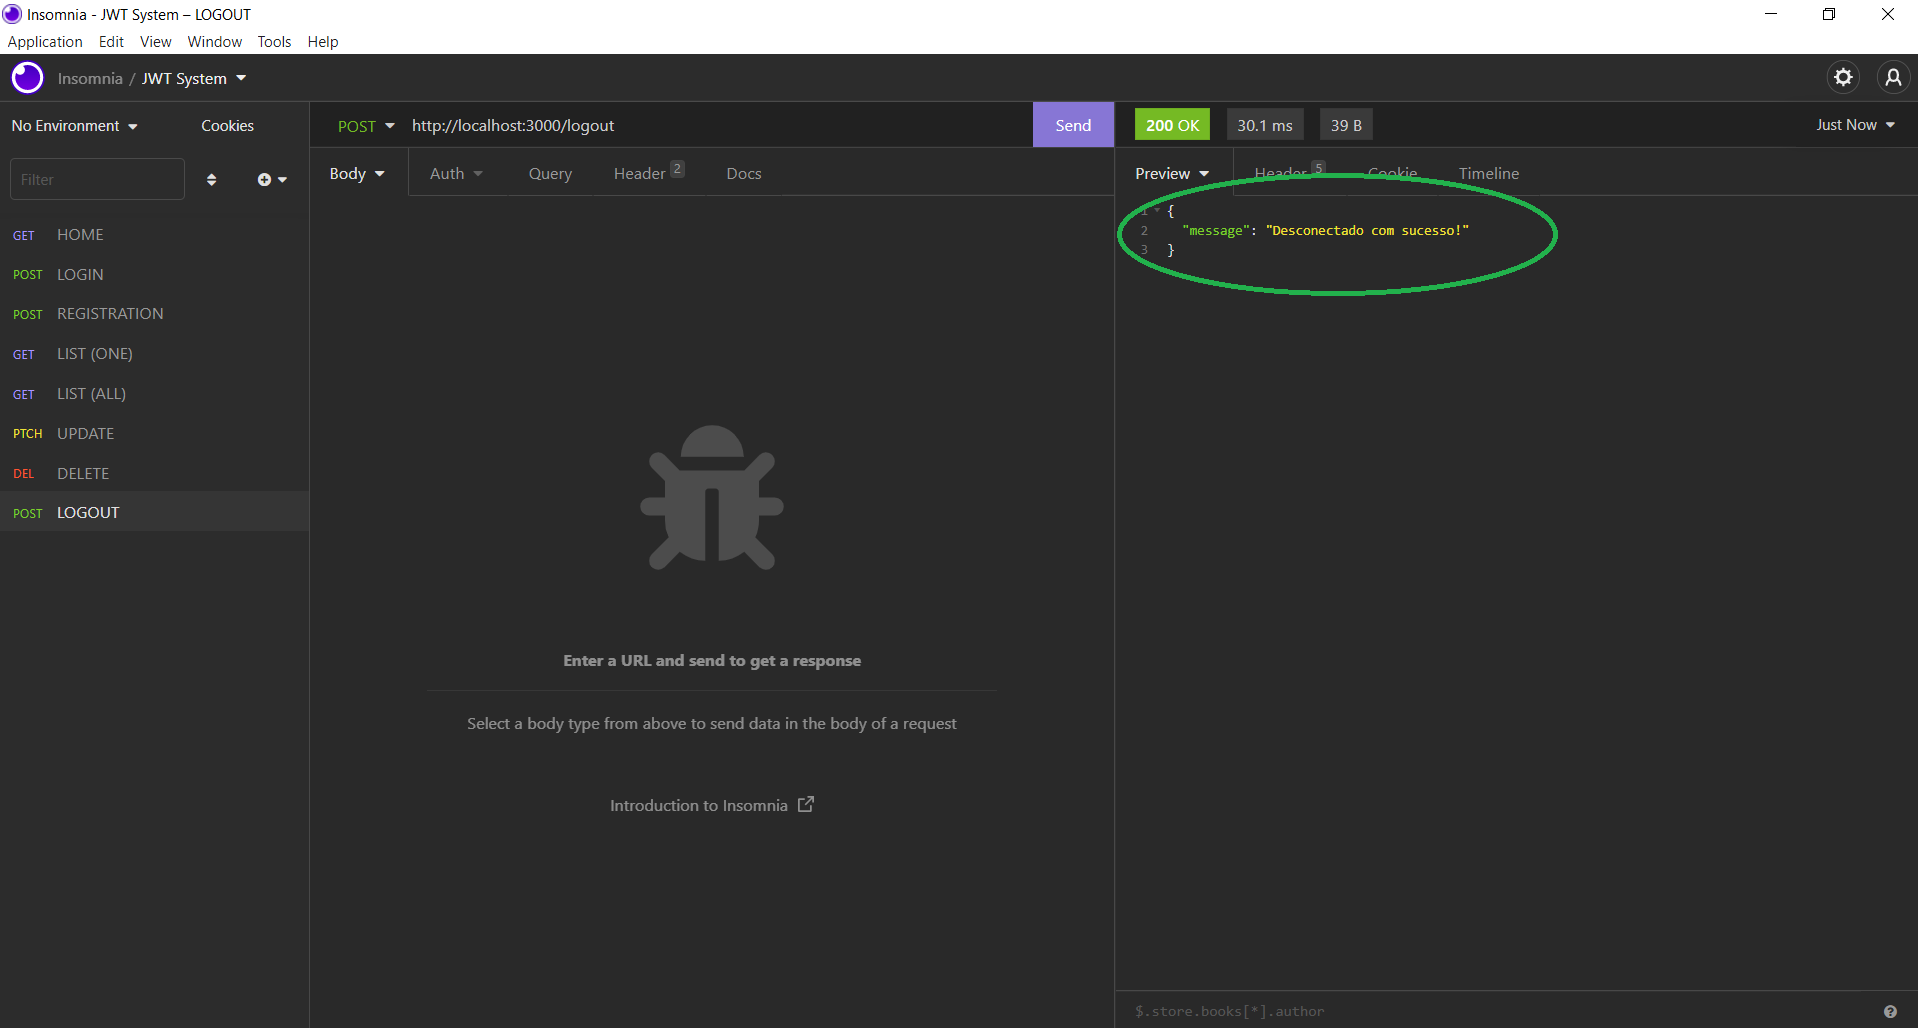The height and width of the screenshot is (1028, 1918).
Task: Open the Cookies manager
Action: pyautogui.click(x=227, y=125)
